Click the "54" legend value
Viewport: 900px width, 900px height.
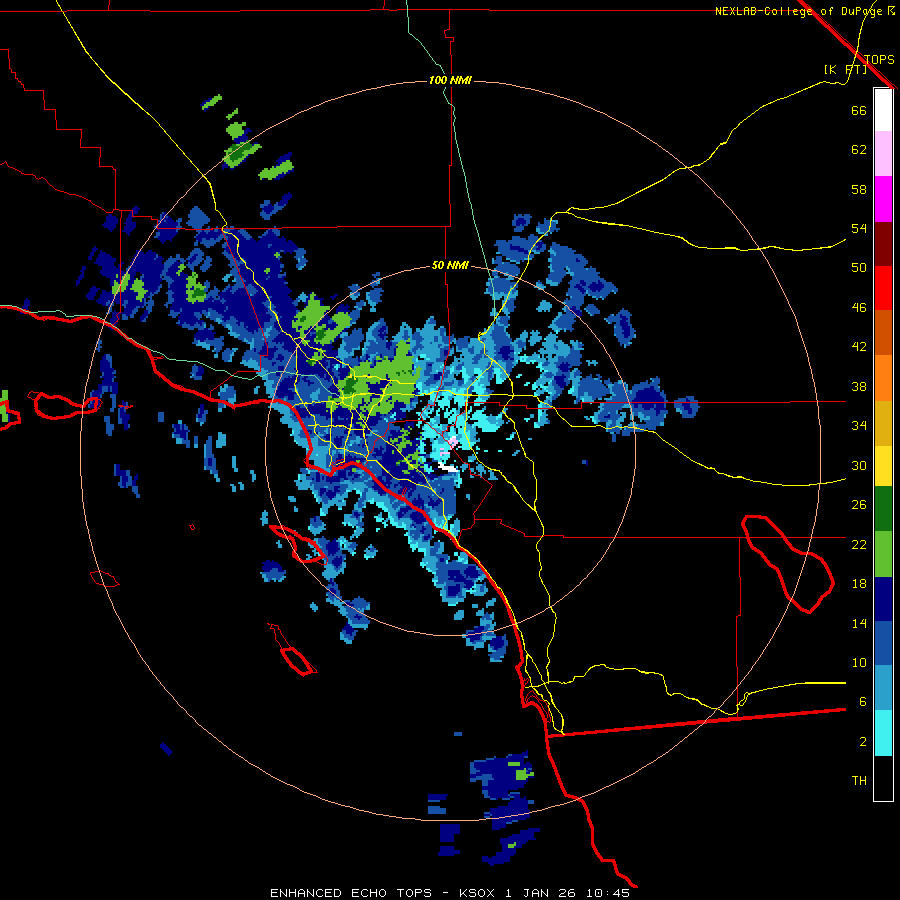[x=859, y=228]
